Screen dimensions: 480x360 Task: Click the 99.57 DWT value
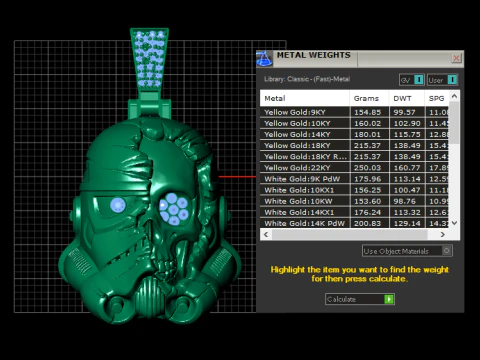tap(404, 112)
